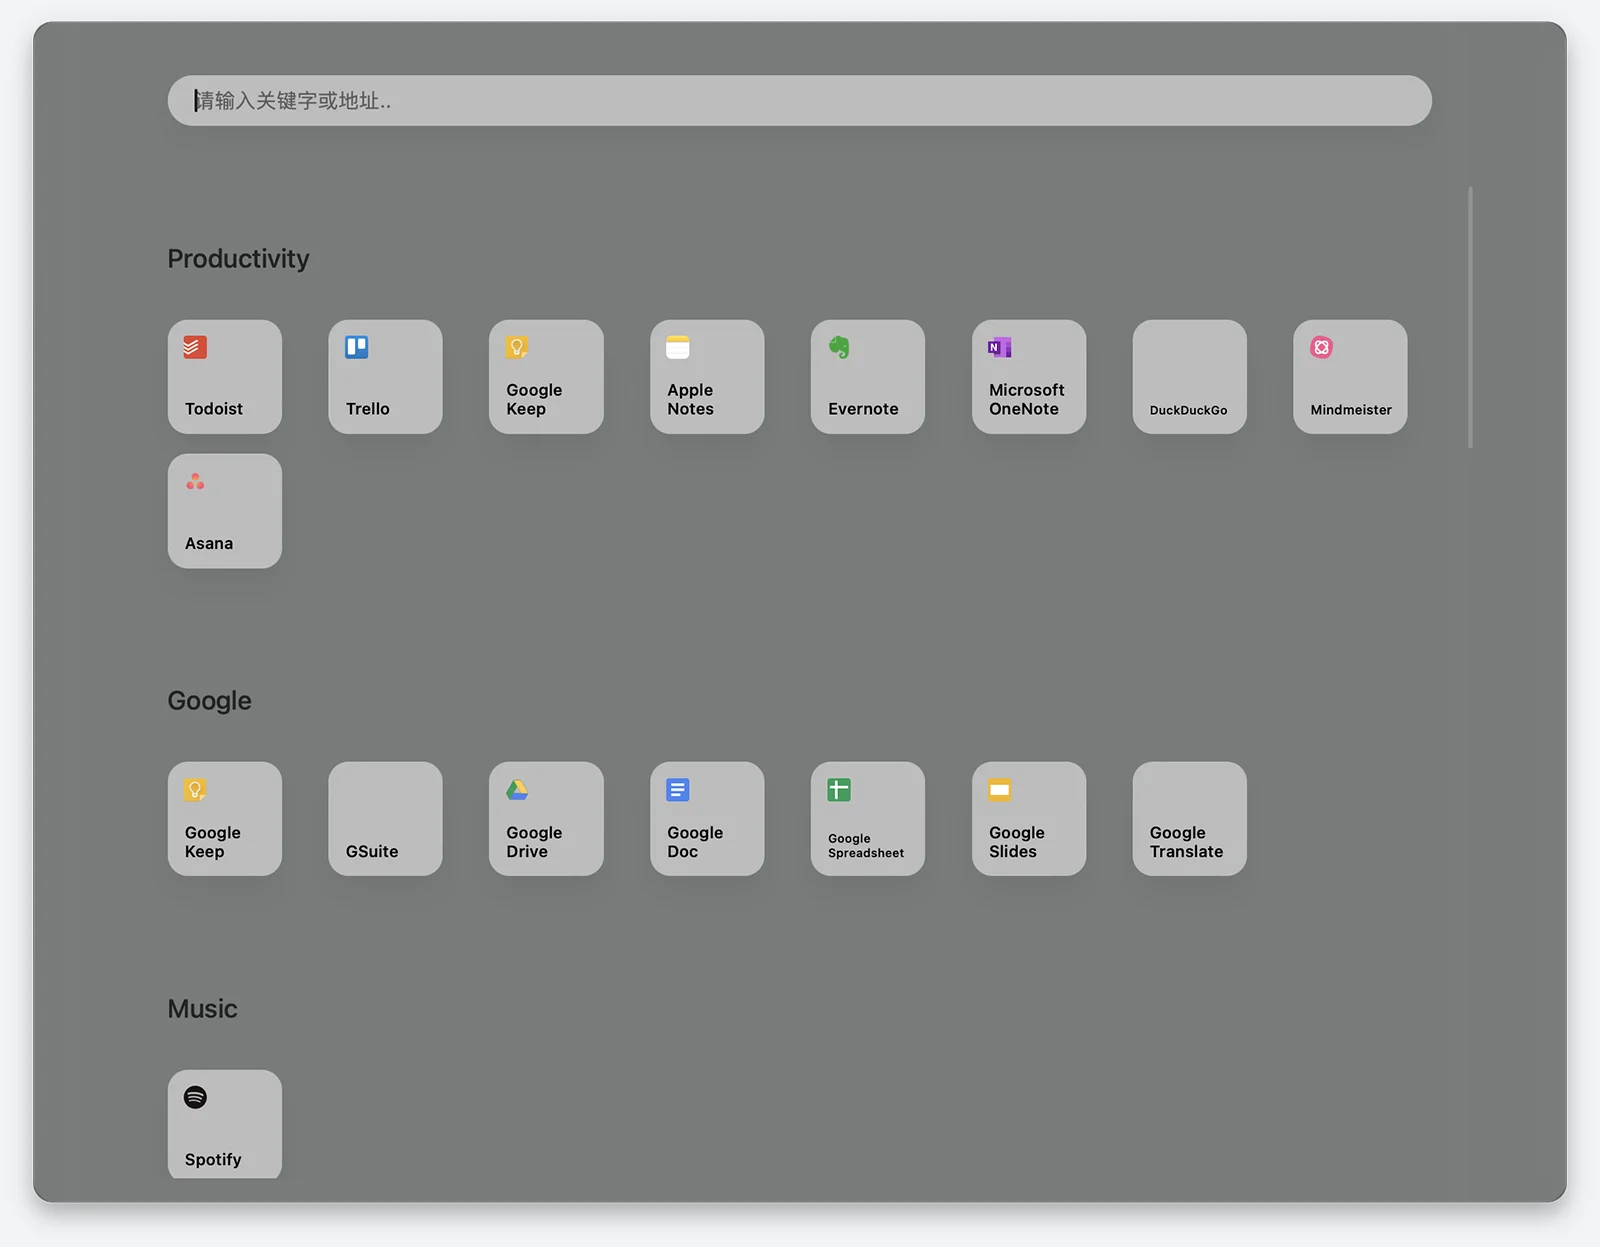Launch the Google Translate tile
Screen dimensions: 1600x1247
point(1190,819)
